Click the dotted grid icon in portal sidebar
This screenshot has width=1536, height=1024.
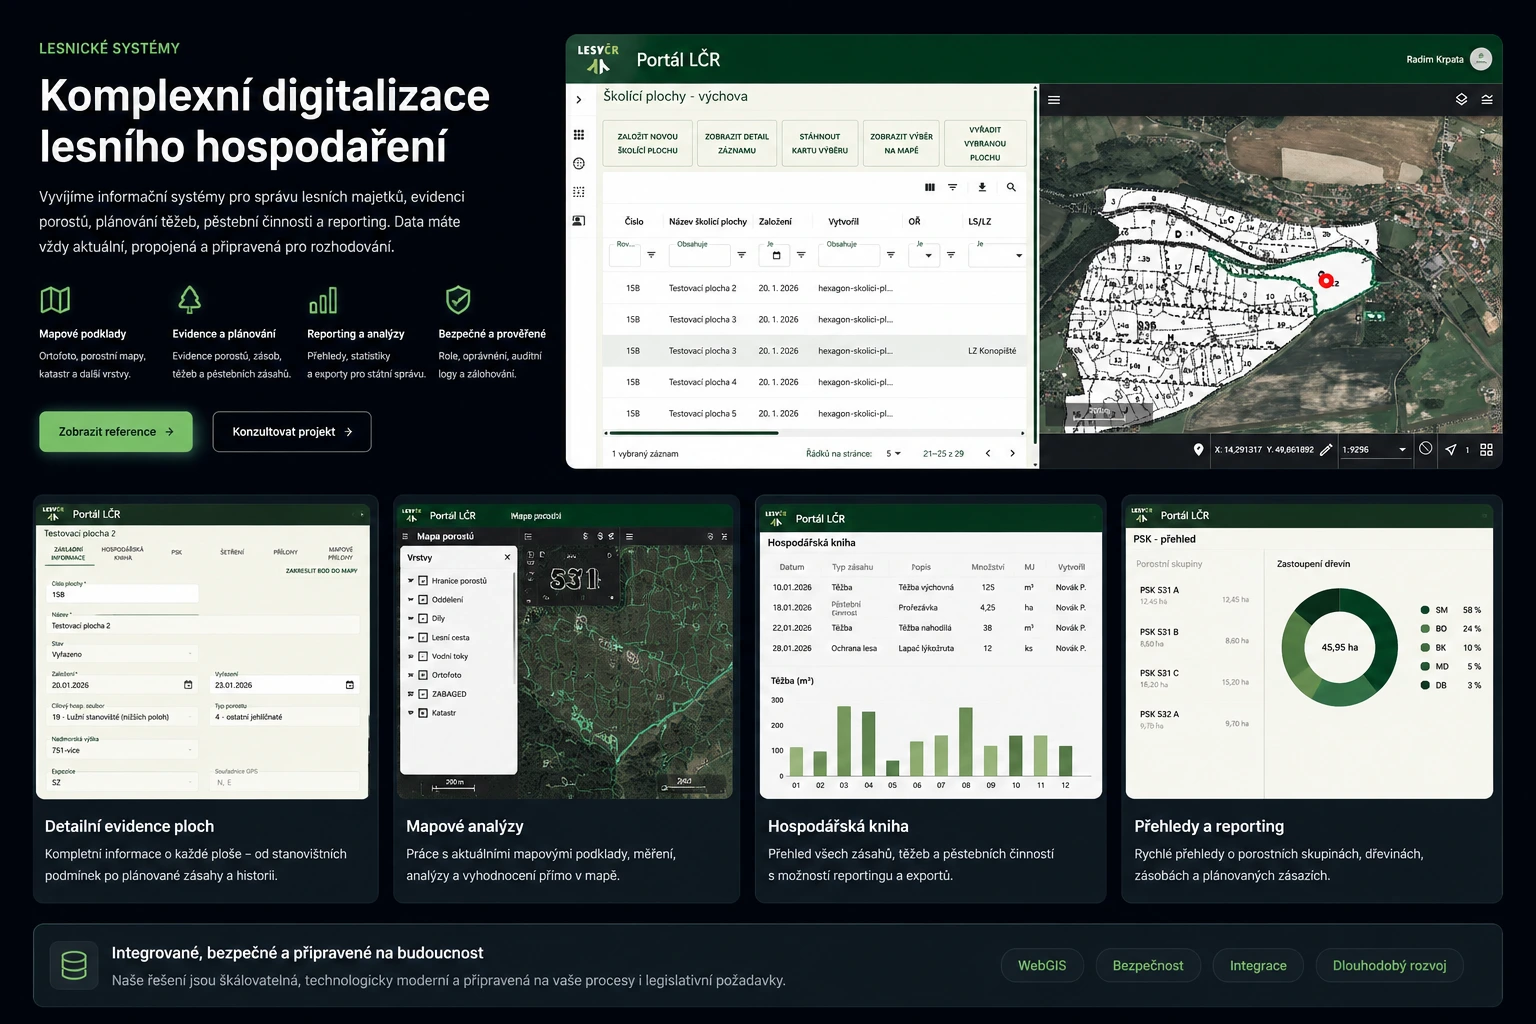click(579, 192)
